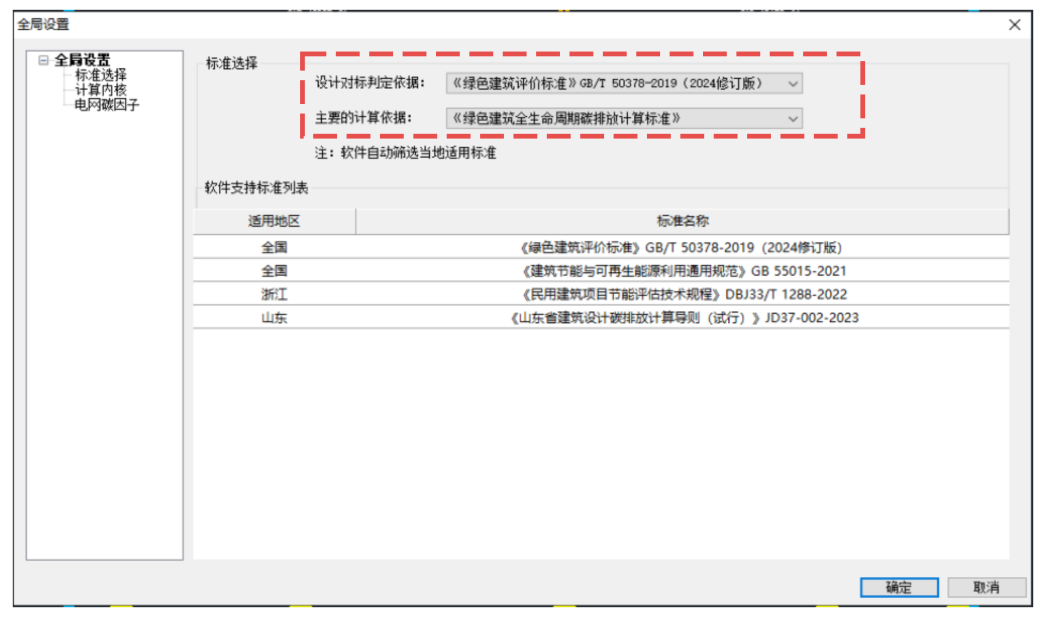1045x624 pixels.
Task: Select 《民用建筑项目节能评估技术规程》 DBJ33/T 1288-2022 name cell
Action: [x=682, y=295]
